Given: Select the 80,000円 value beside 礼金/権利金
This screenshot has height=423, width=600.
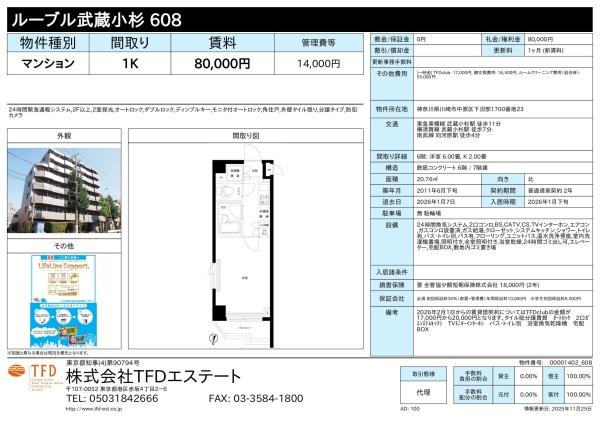Looking at the screenshot, I should coord(540,39).
